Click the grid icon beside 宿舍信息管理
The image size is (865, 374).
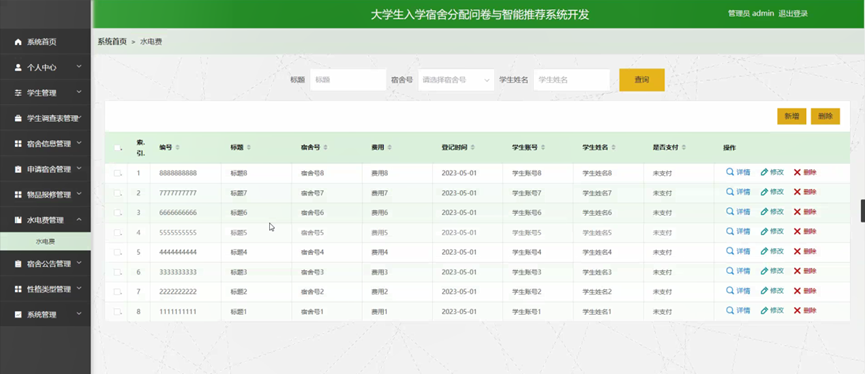[x=18, y=143]
